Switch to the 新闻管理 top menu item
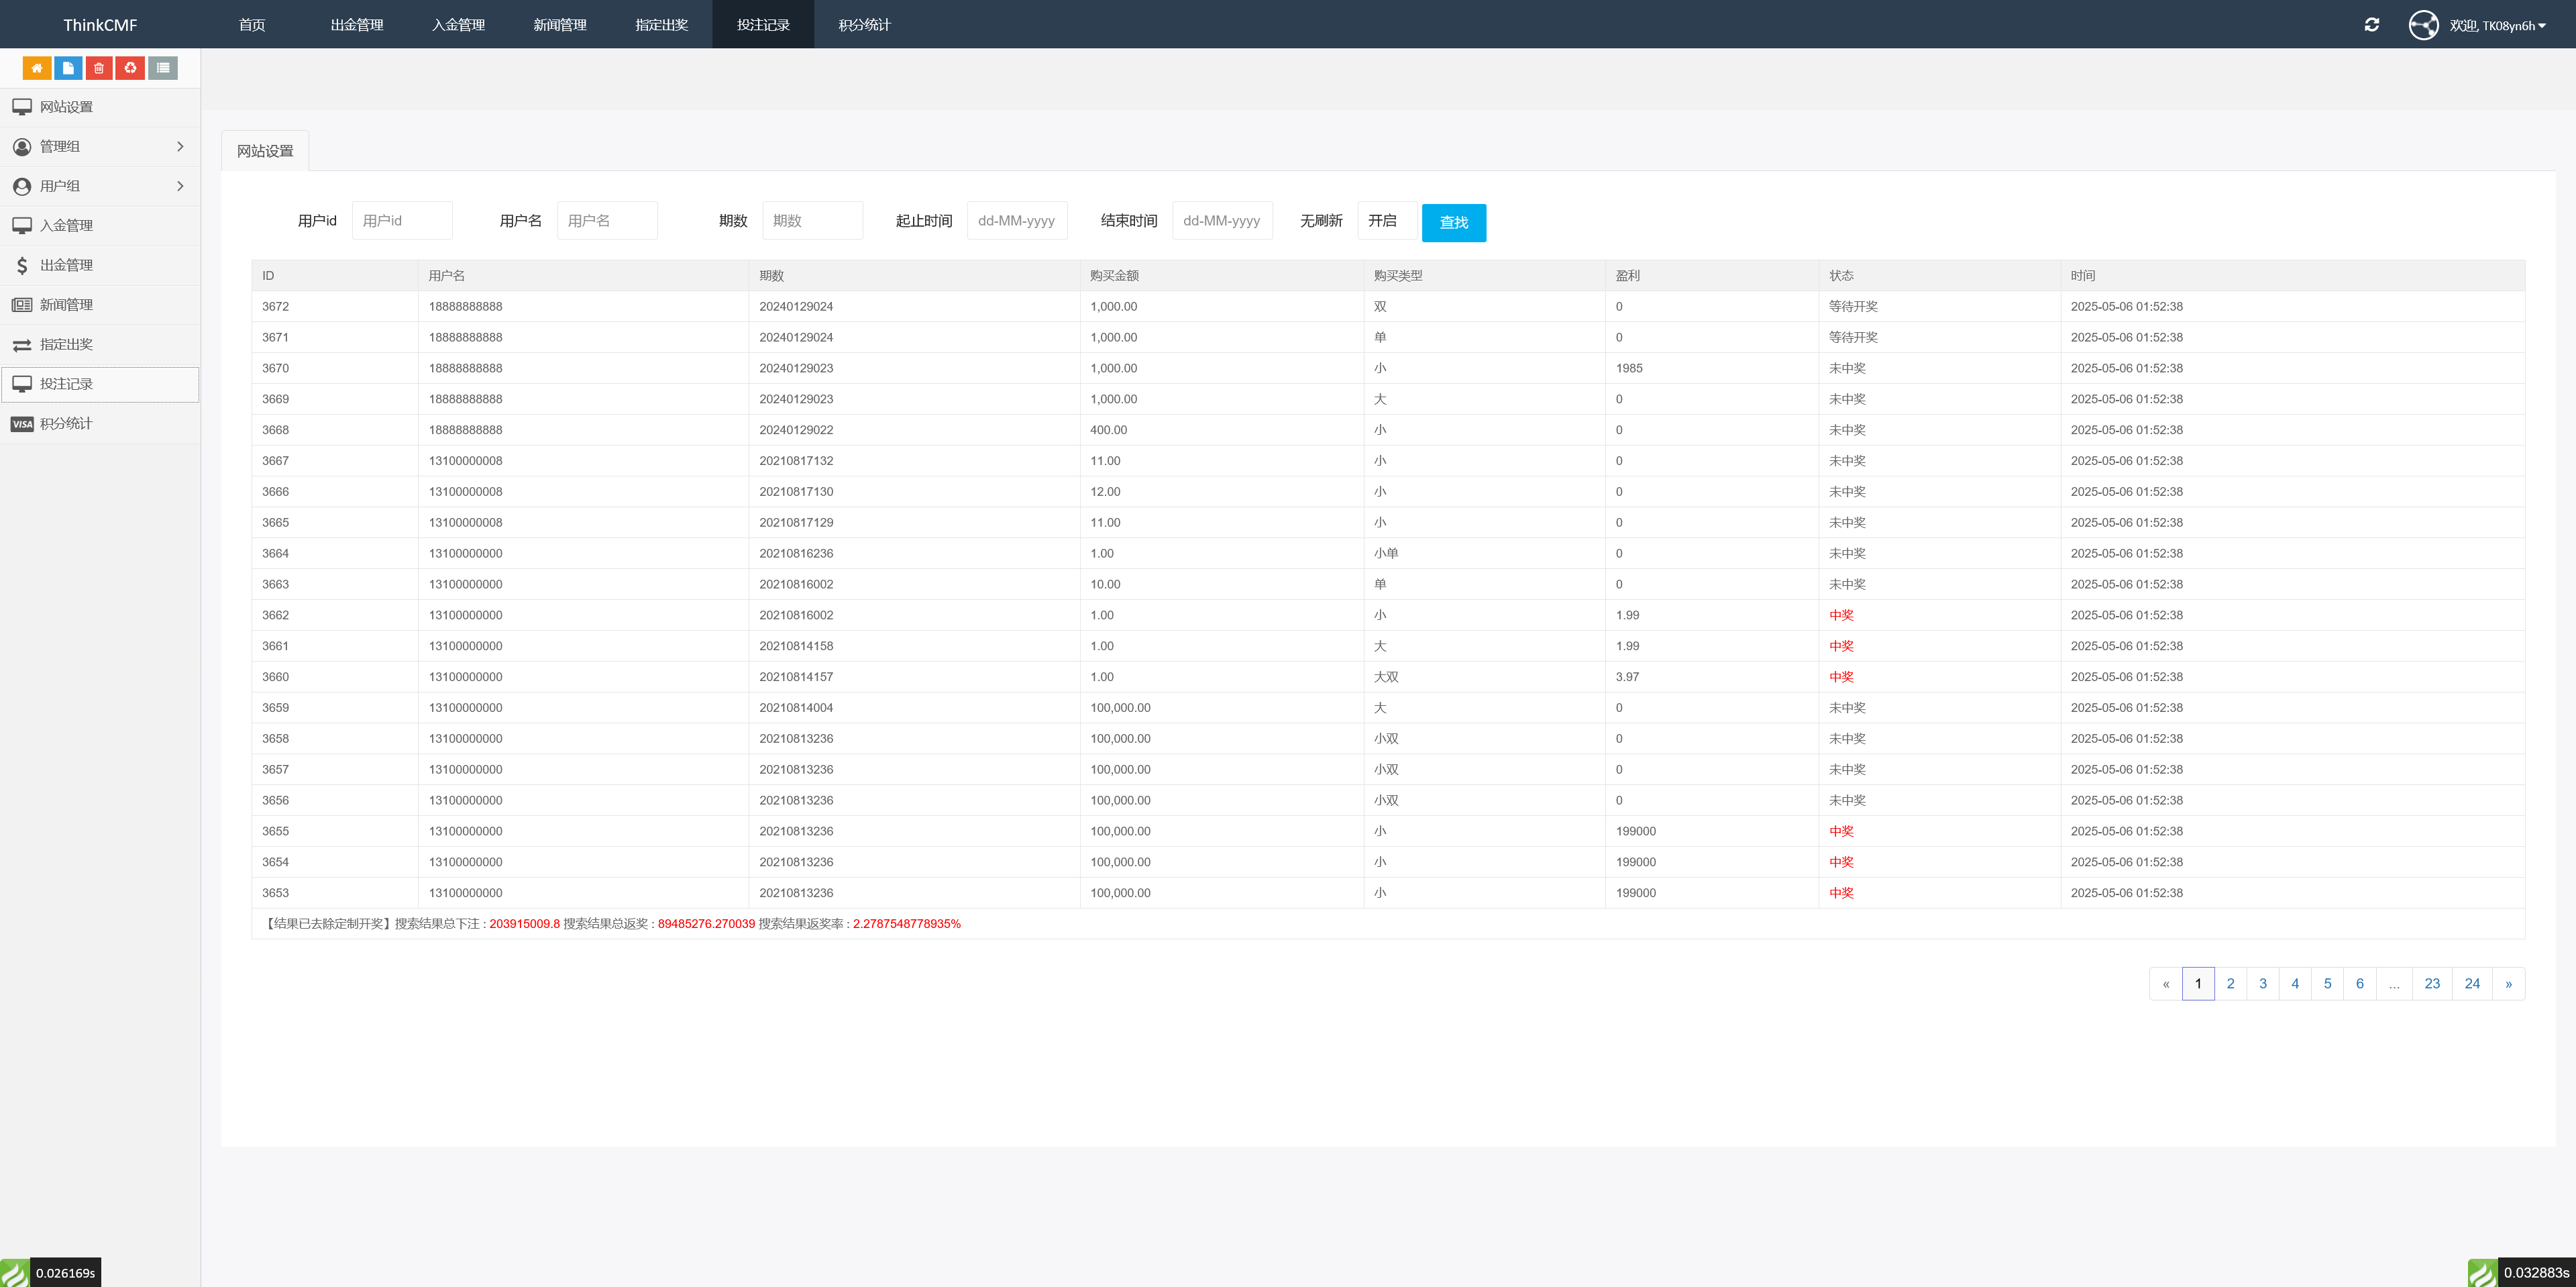 pyautogui.click(x=560, y=24)
